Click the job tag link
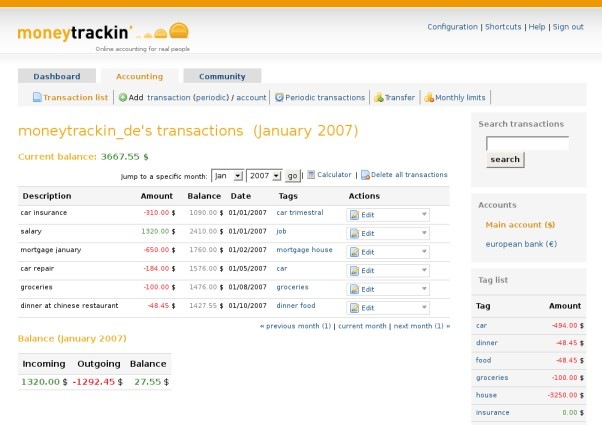Screen dimensions: 602x425 [281, 231]
